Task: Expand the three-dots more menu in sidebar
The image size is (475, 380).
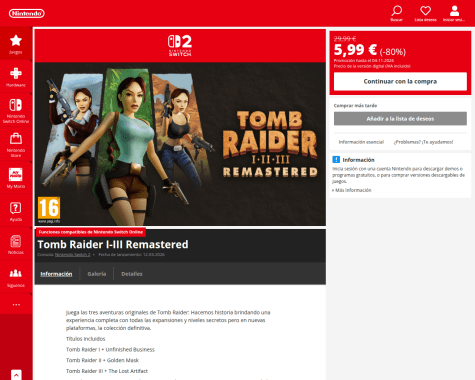Action: click(16, 304)
